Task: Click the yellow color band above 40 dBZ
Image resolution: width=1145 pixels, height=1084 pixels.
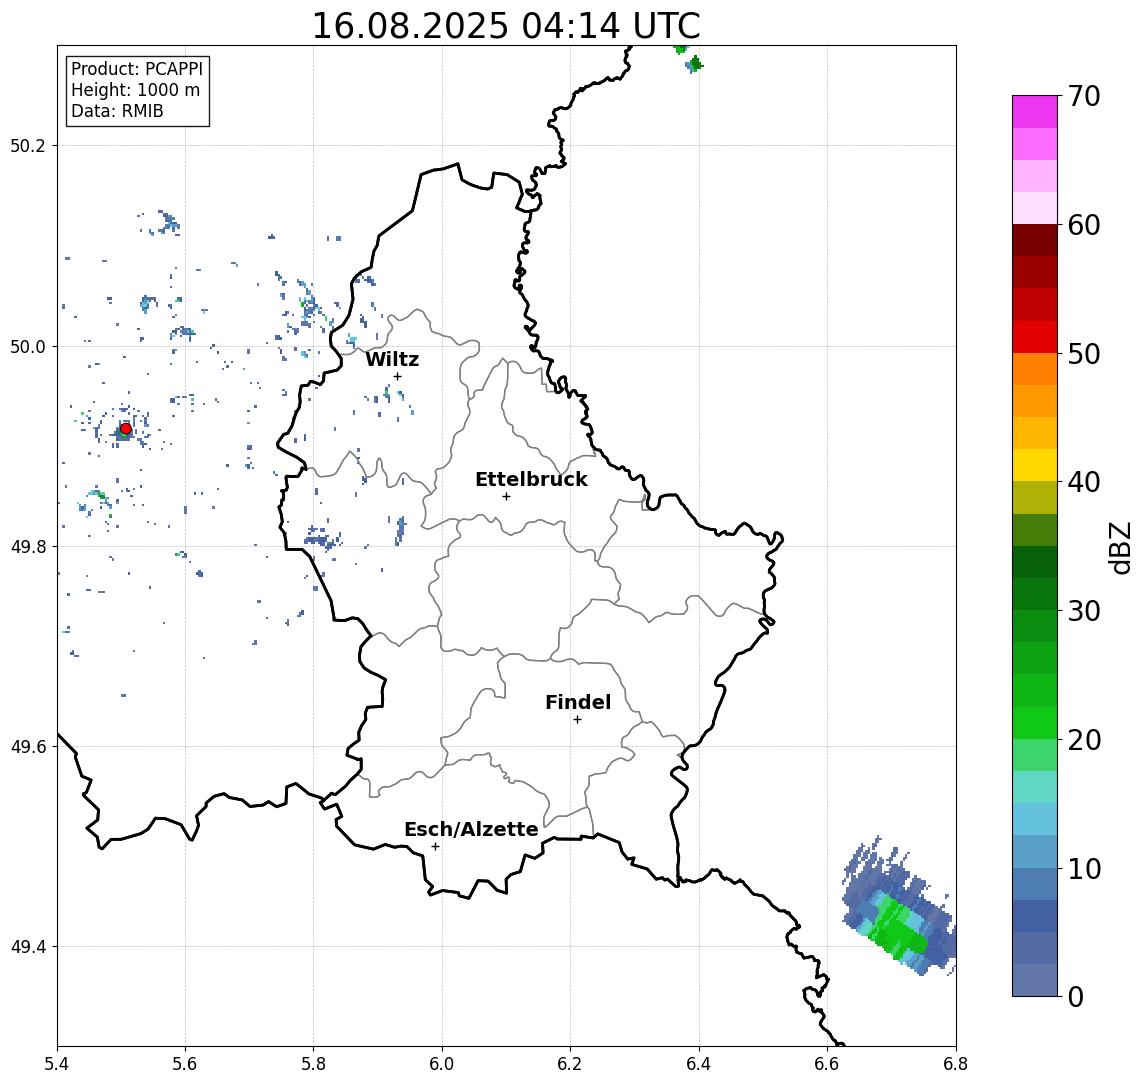Action: (1035, 465)
